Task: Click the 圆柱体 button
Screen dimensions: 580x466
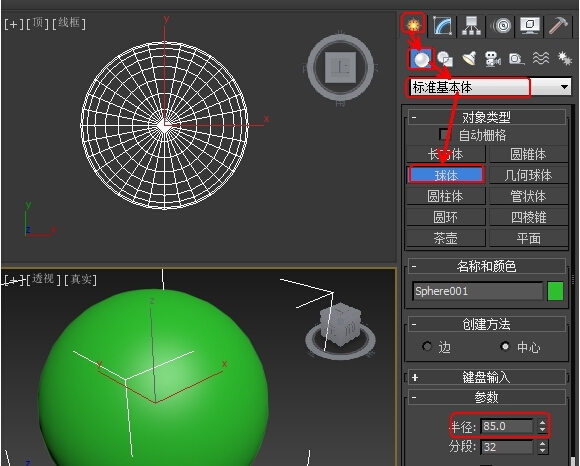Action: [x=446, y=196]
